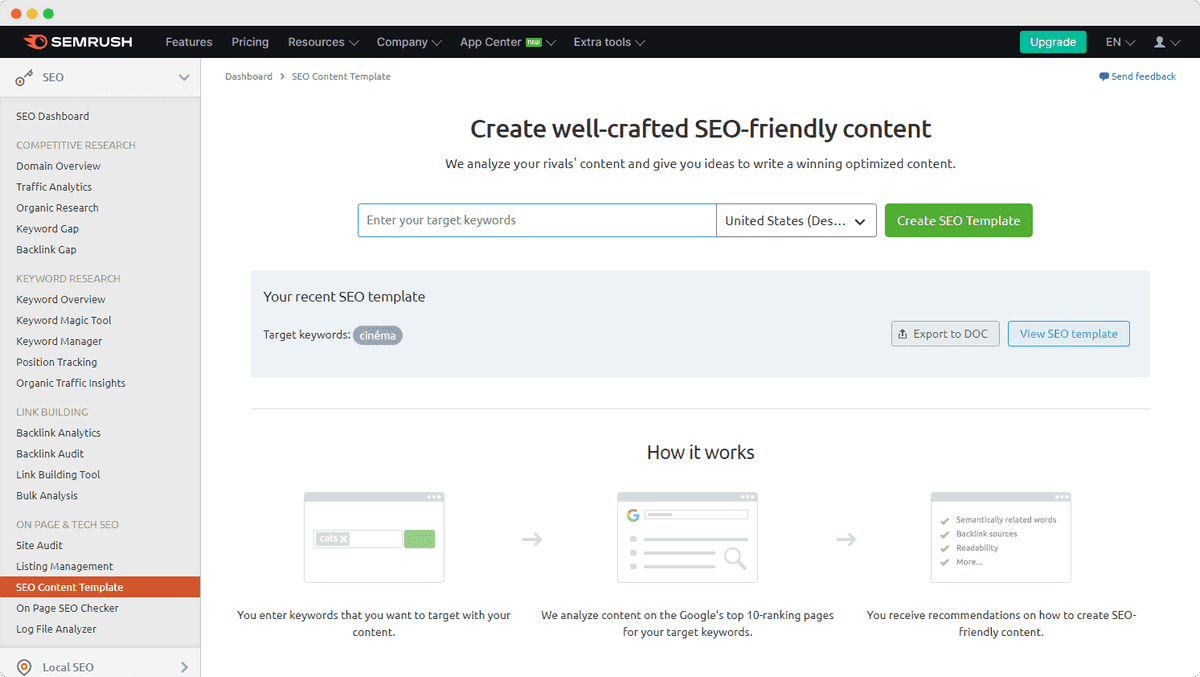The width and height of the screenshot is (1200, 677).
Task: Click the LINK BUILDING heading
Action: click(x=52, y=412)
